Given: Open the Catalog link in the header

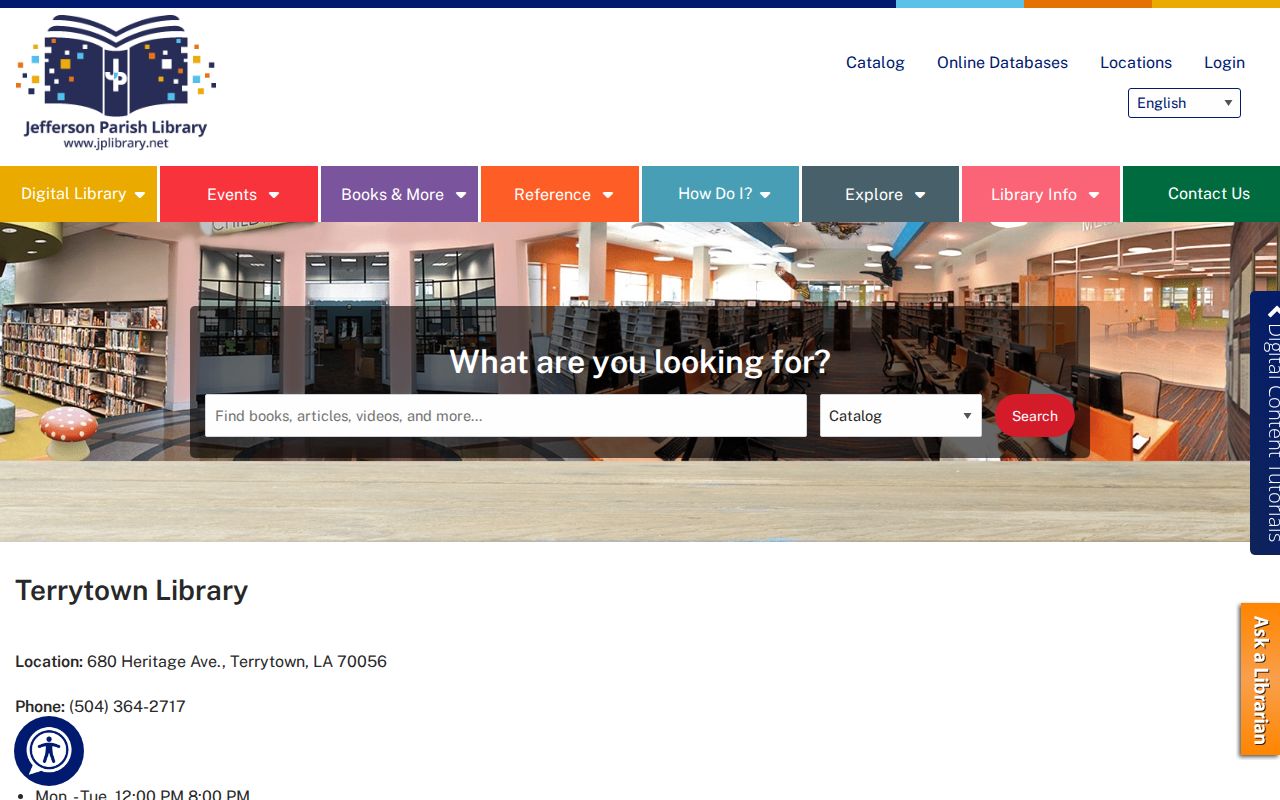Looking at the screenshot, I should pos(875,62).
